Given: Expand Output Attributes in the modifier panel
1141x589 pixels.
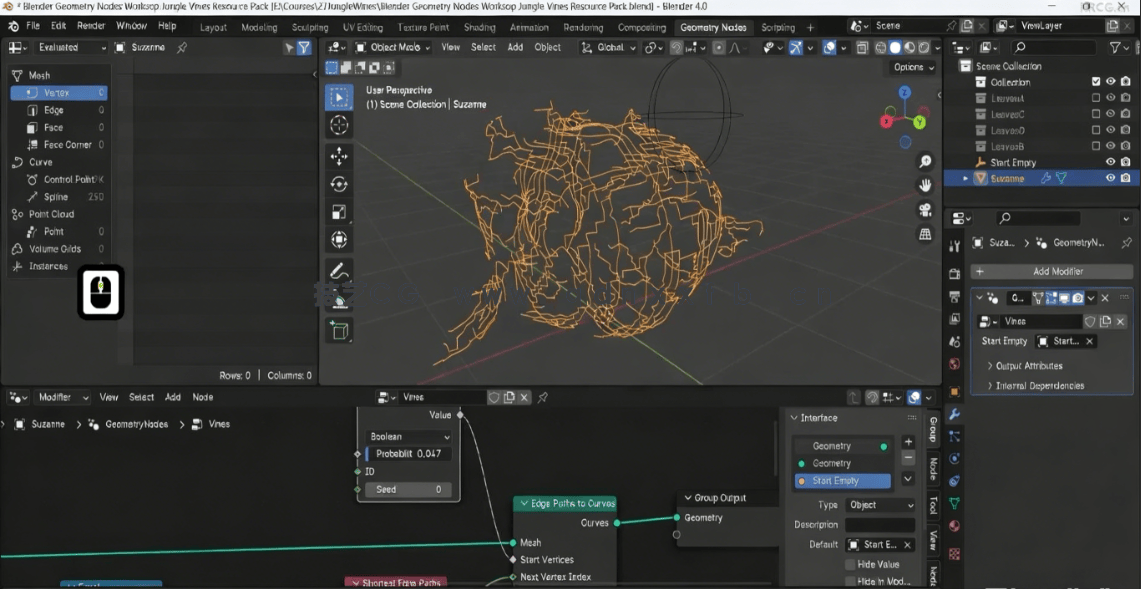Looking at the screenshot, I should pyautogui.click(x=1031, y=366).
